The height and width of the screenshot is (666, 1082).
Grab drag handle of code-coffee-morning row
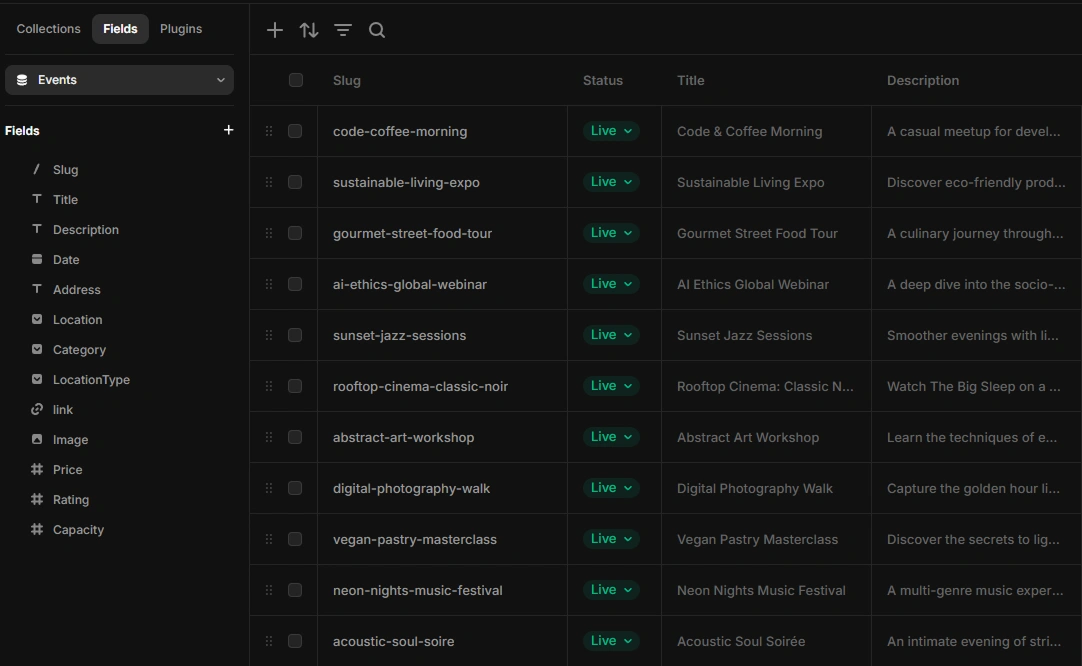(269, 131)
